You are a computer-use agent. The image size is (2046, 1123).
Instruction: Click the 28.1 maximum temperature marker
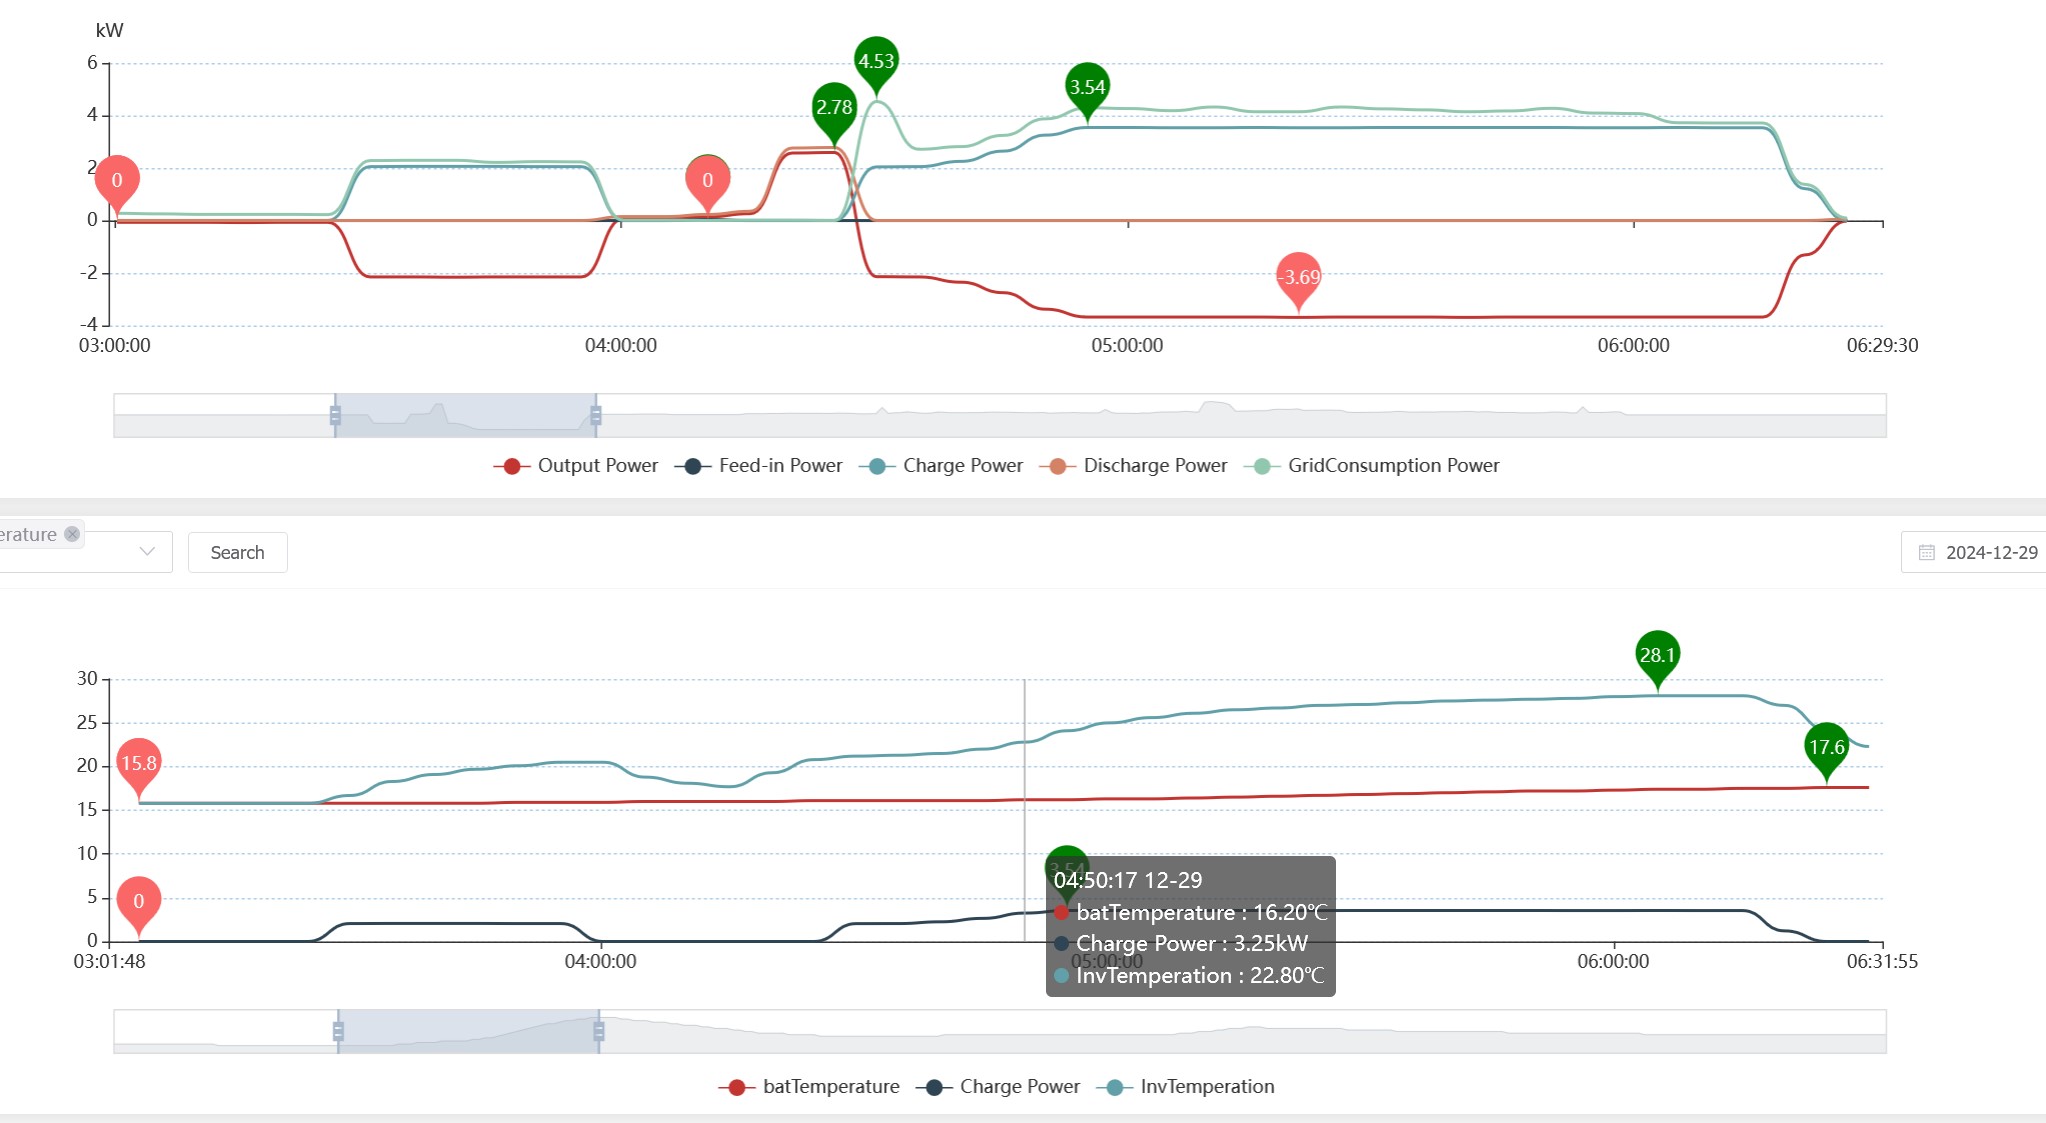(1657, 655)
